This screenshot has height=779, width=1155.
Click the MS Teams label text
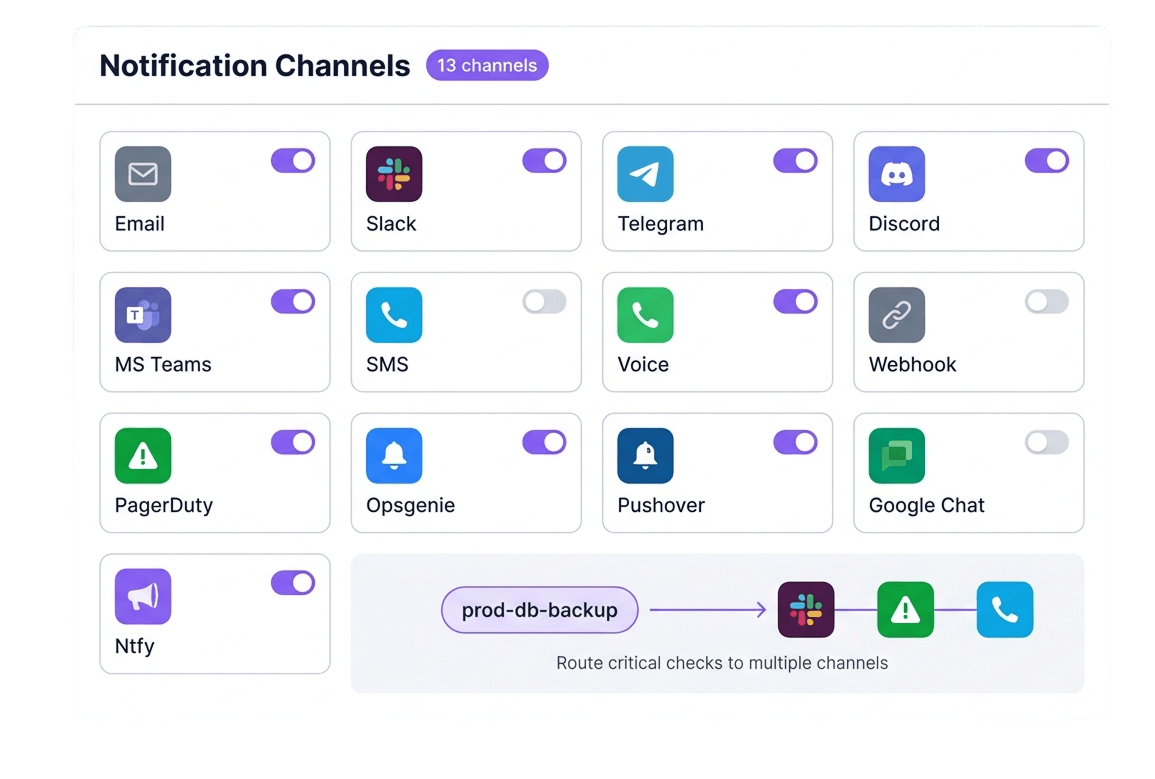[x=163, y=364]
